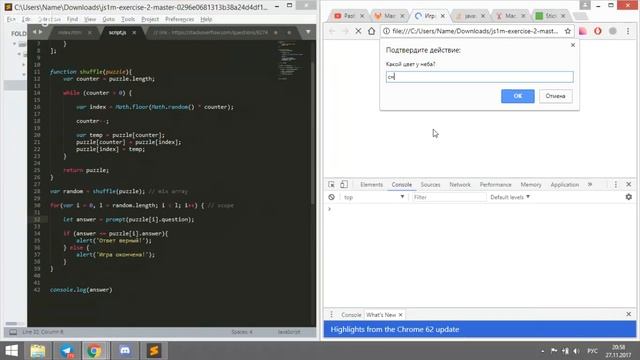Go to previous tab arrow in Sublime
The height and width of the screenshot is (360, 640).
[x=35, y=32]
